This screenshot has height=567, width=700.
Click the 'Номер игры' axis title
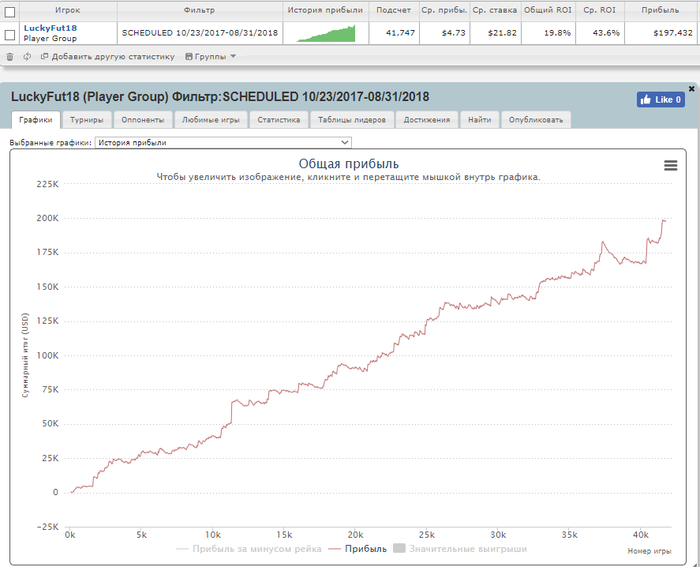[x=649, y=551]
